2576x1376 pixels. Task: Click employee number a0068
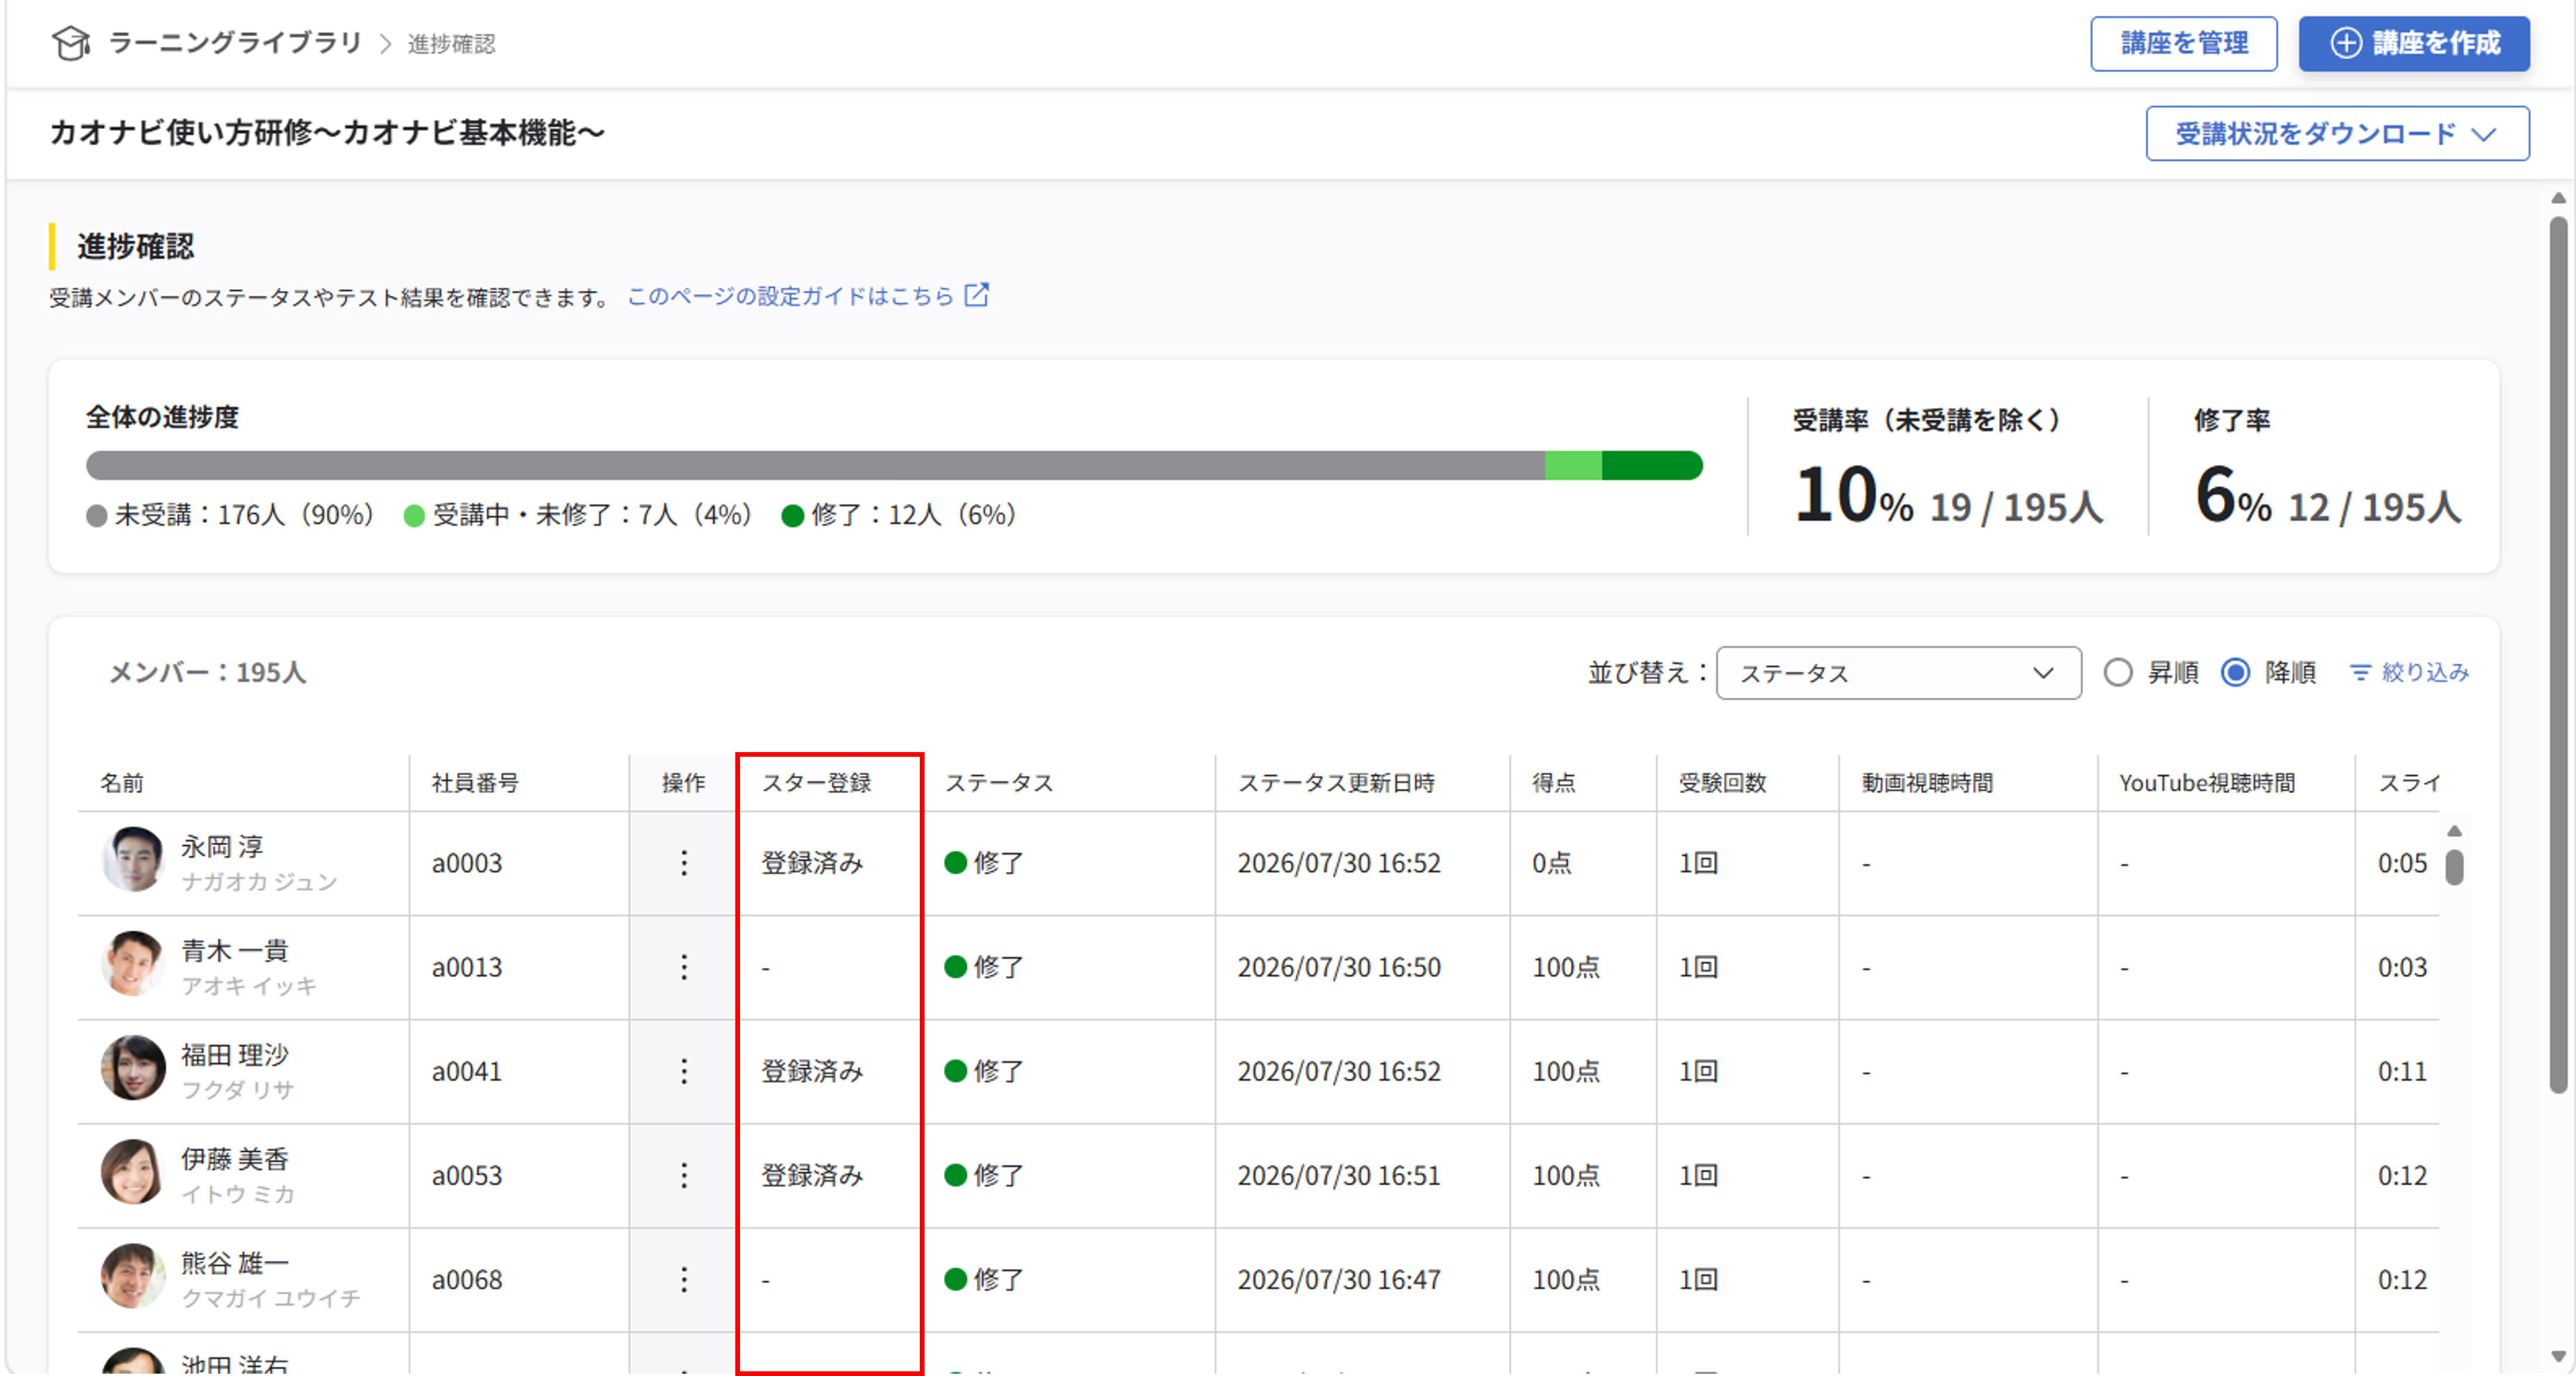[x=467, y=1279]
